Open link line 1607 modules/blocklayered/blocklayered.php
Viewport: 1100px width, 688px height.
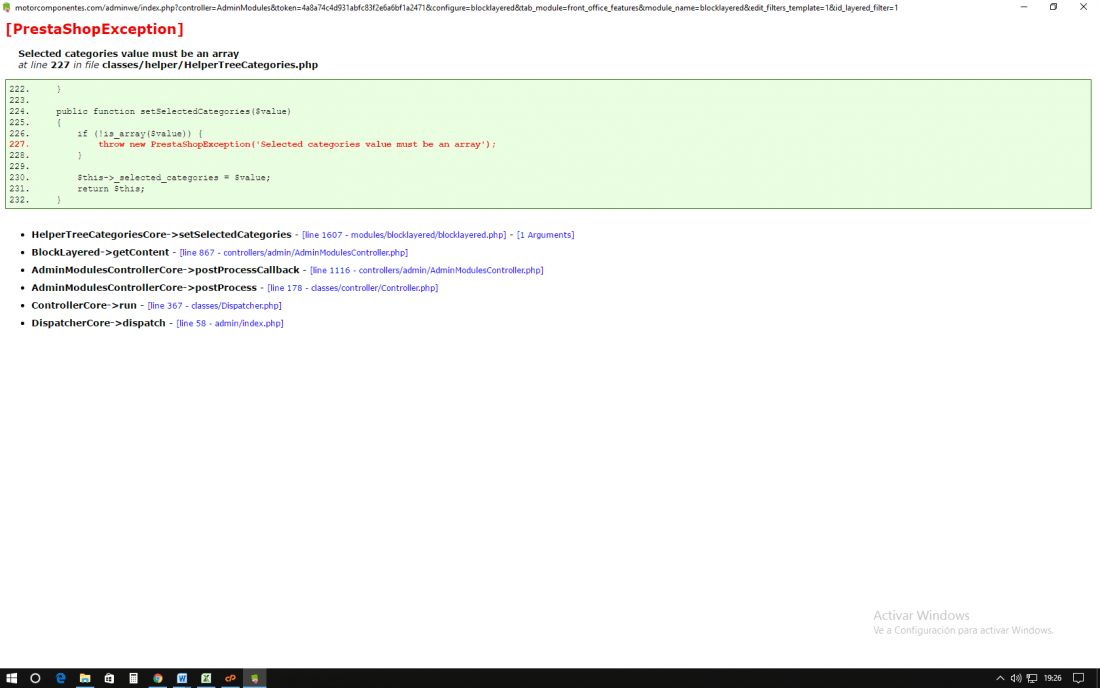[x=404, y=235]
